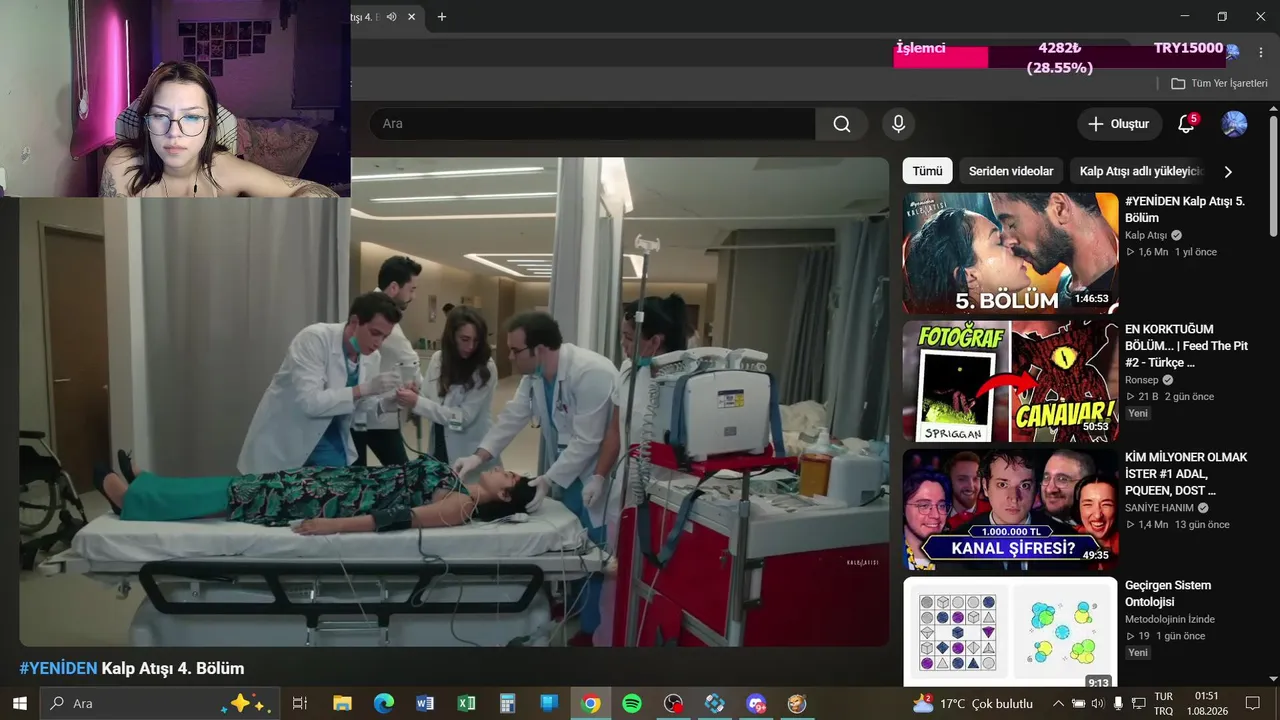Viewport: 1280px width, 720px height.
Task: Select the Tümü filter chip
Action: (927, 171)
